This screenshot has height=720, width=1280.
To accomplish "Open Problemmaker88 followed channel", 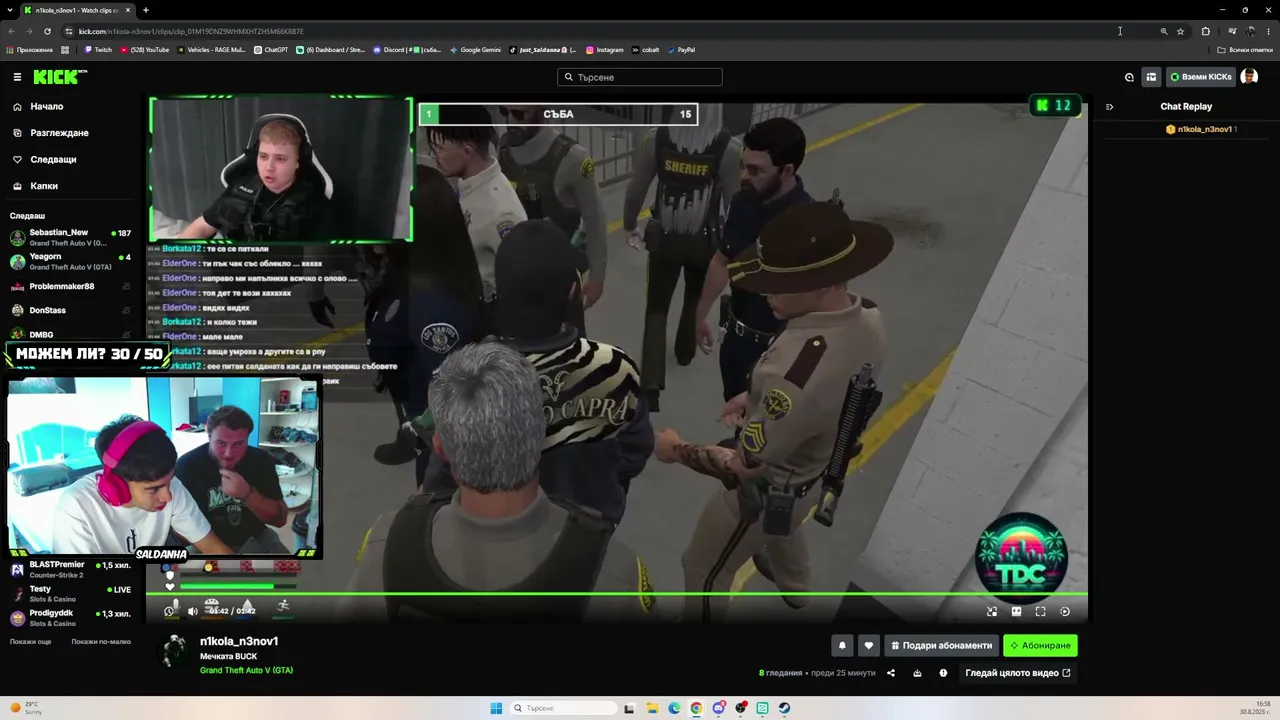I will click(70, 286).
